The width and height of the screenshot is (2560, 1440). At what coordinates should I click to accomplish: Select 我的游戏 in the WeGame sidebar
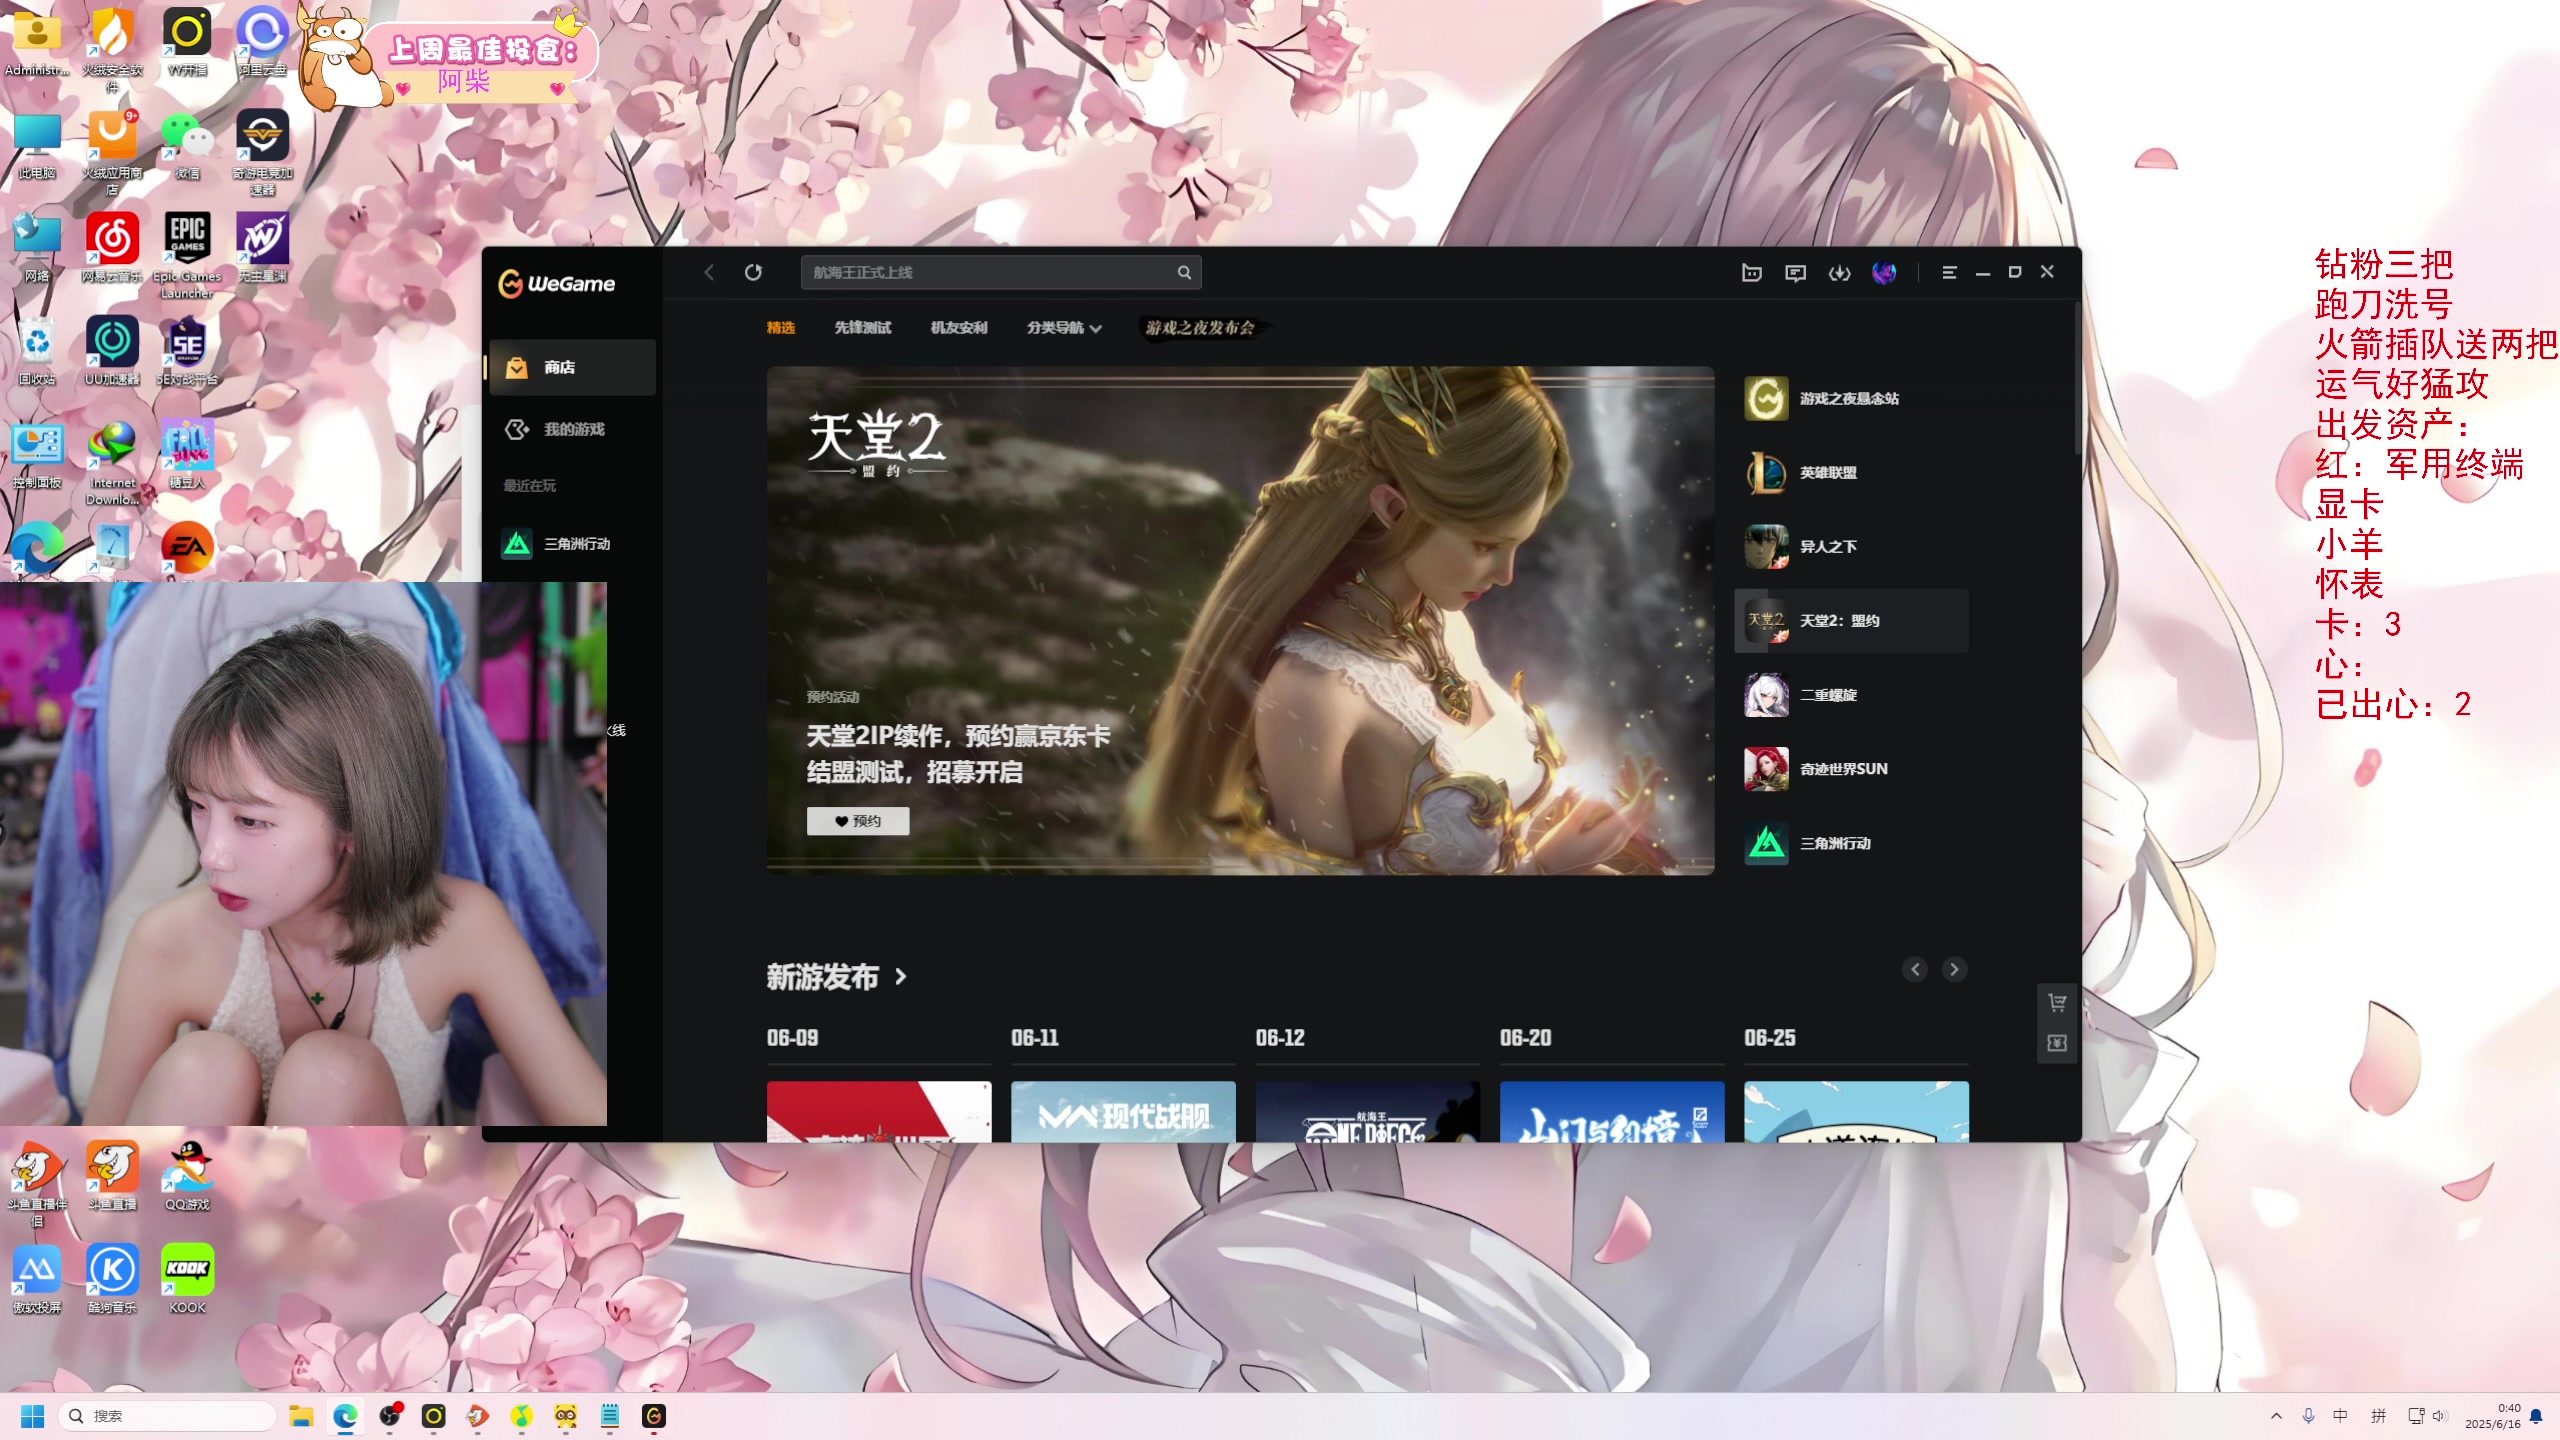(x=571, y=429)
